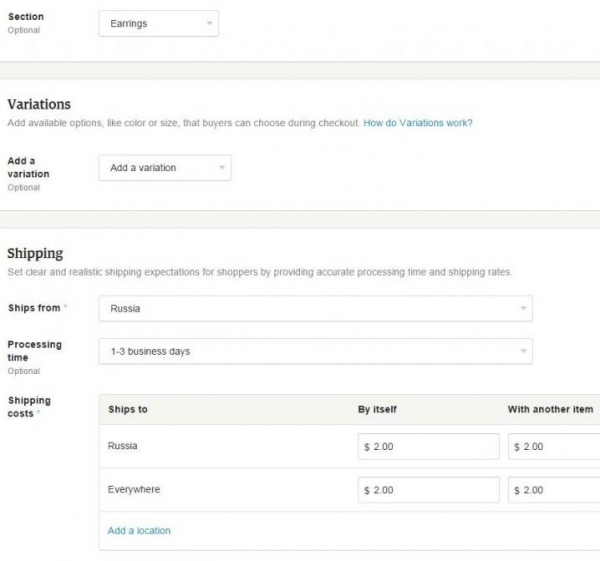Open the Section dropdown showing Earrings

(x=158, y=24)
